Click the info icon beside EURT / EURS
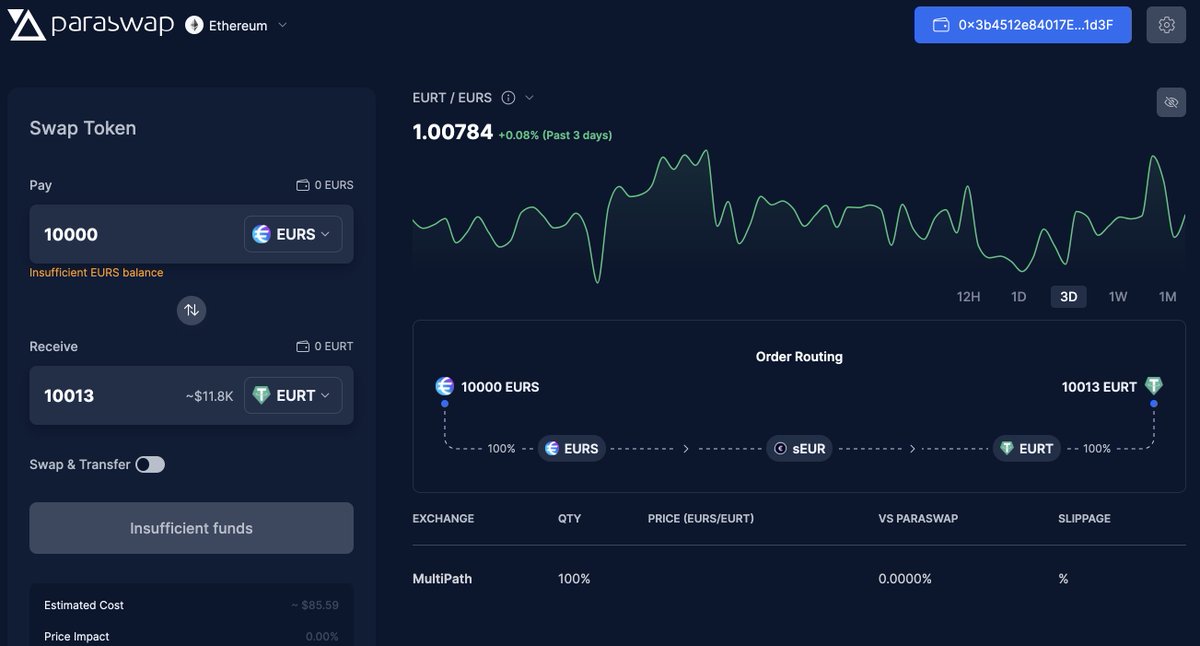The width and height of the screenshot is (1200, 646). 508,97
